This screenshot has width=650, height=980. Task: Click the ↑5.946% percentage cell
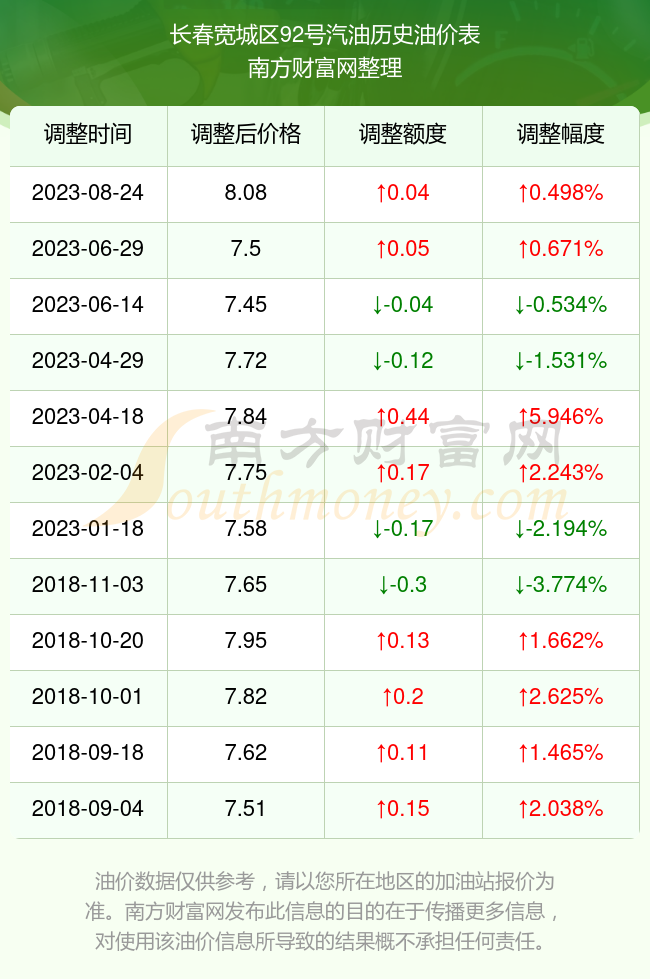[x=561, y=416]
